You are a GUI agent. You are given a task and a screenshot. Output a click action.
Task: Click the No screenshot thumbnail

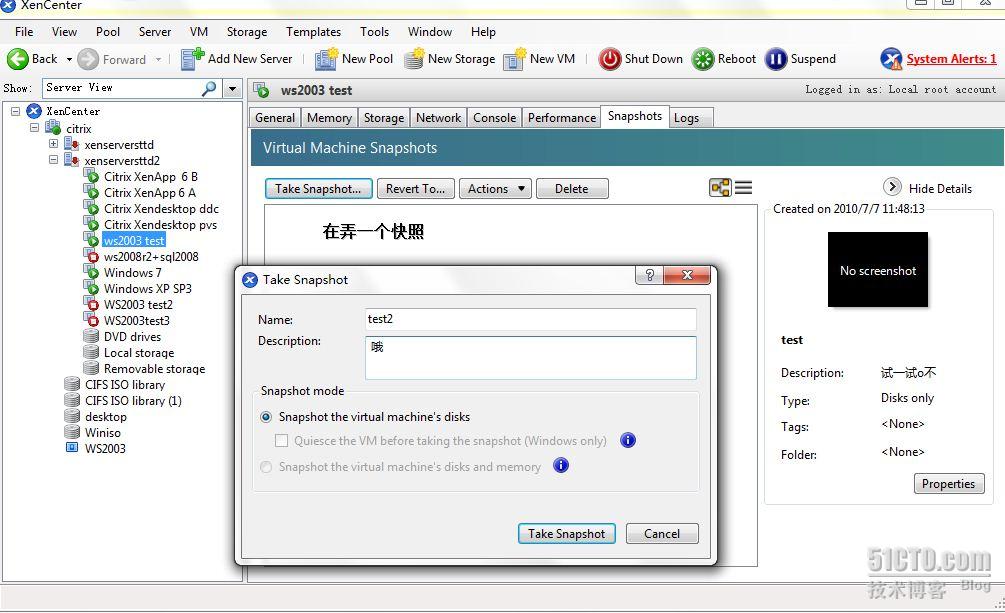click(x=877, y=269)
